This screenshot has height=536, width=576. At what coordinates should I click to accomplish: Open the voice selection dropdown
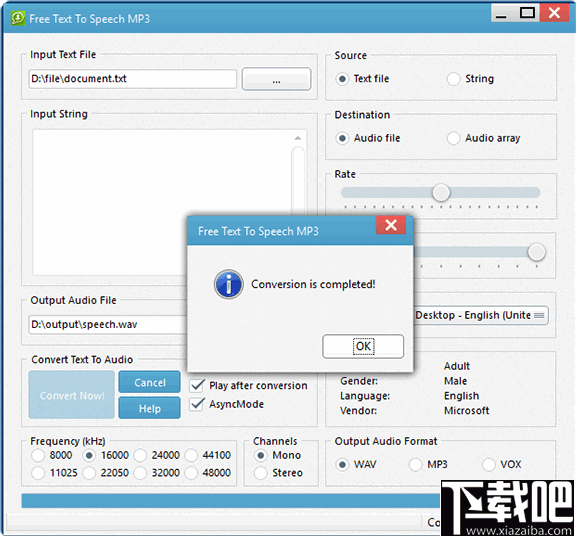point(481,315)
